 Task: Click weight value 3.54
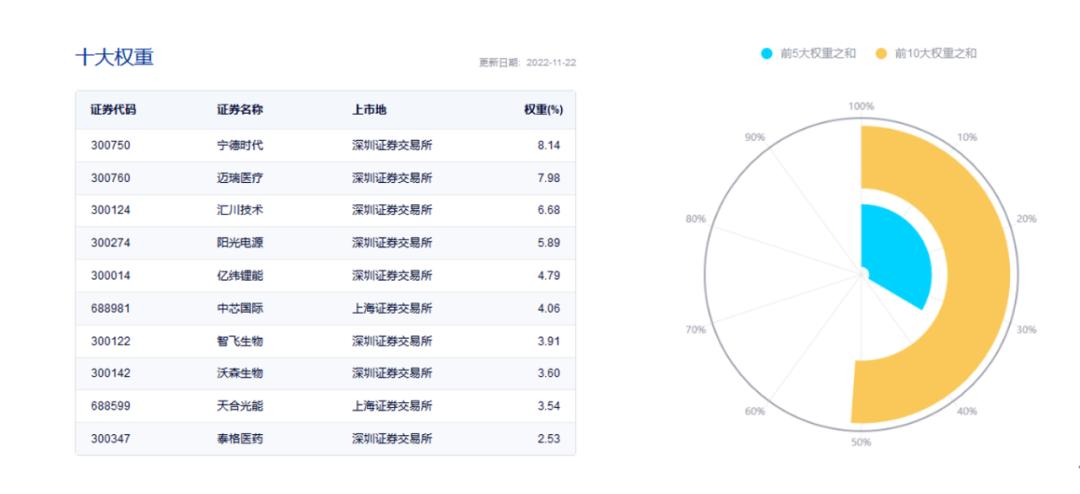[x=549, y=406]
